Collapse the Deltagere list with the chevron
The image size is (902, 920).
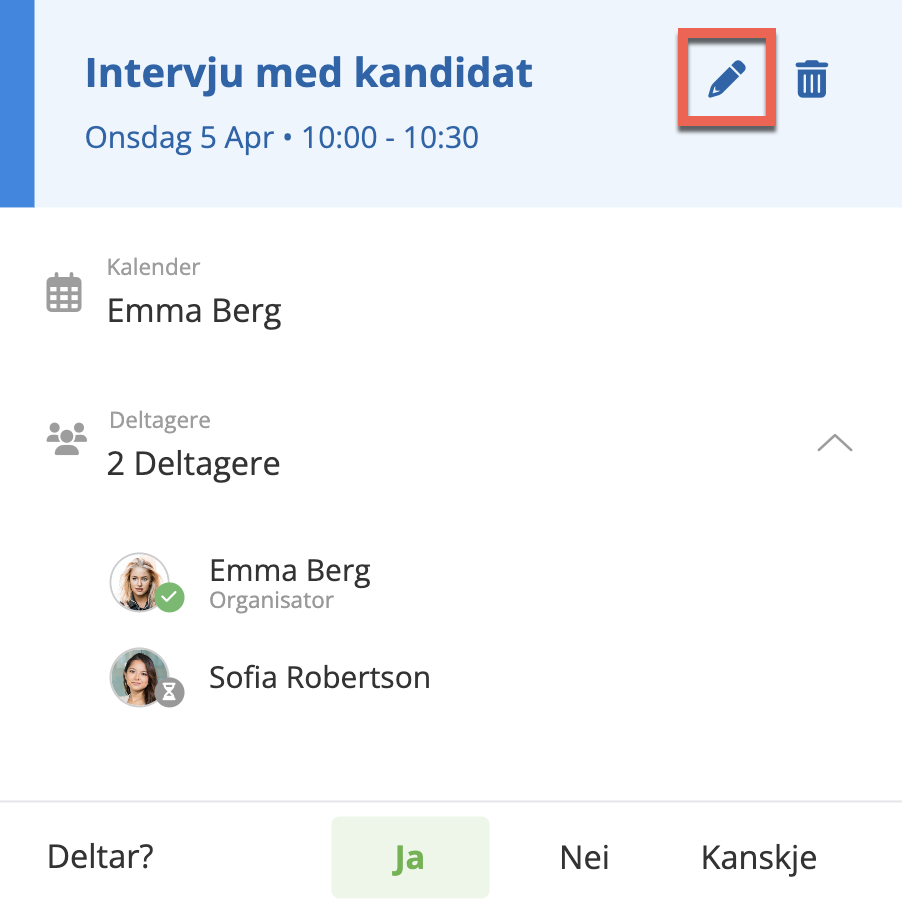(834, 443)
